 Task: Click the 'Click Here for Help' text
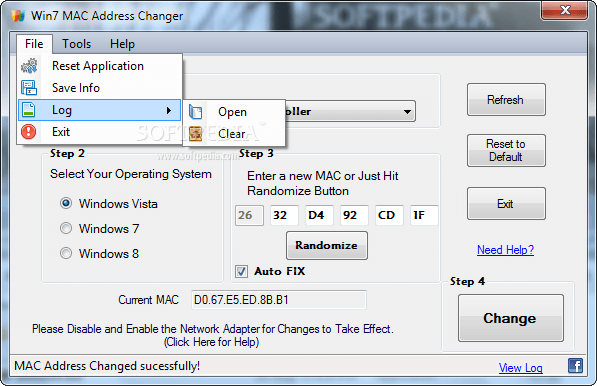(212, 342)
